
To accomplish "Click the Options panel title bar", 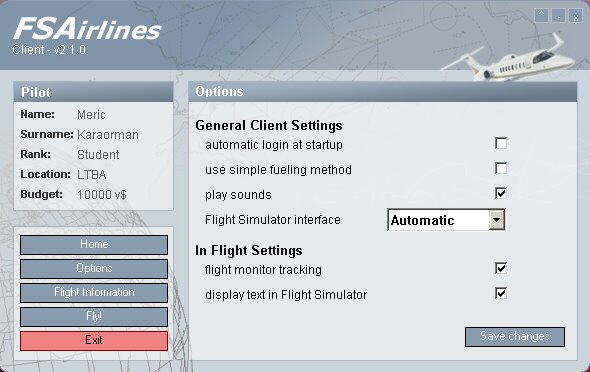I will pyautogui.click(x=383, y=92).
